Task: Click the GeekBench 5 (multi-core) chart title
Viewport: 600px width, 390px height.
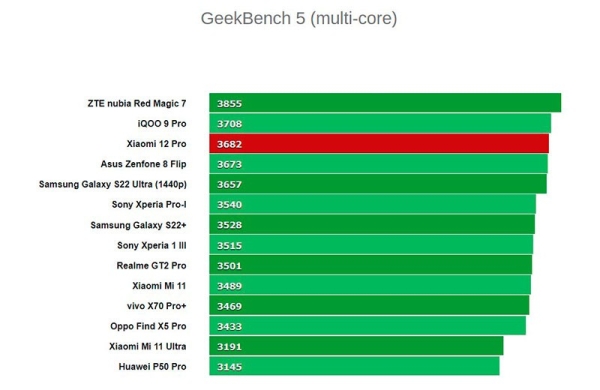Action: pos(299,18)
